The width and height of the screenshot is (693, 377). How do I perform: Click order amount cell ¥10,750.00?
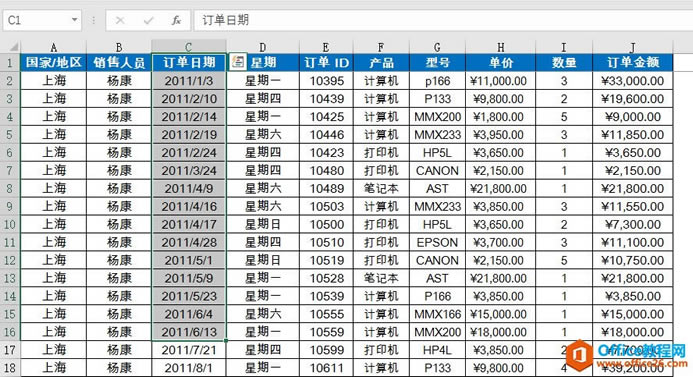coord(632,260)
